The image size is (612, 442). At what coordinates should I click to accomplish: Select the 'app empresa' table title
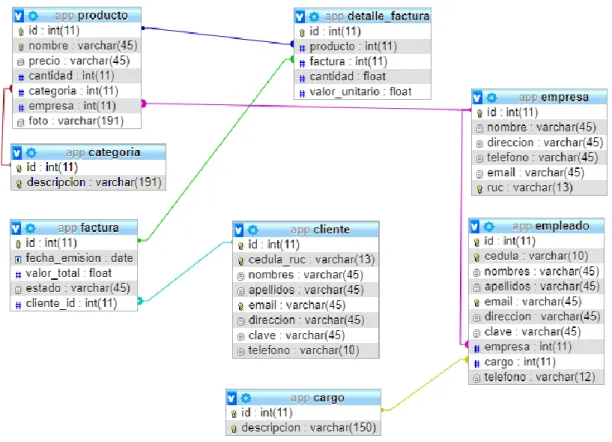pos(554,97)
